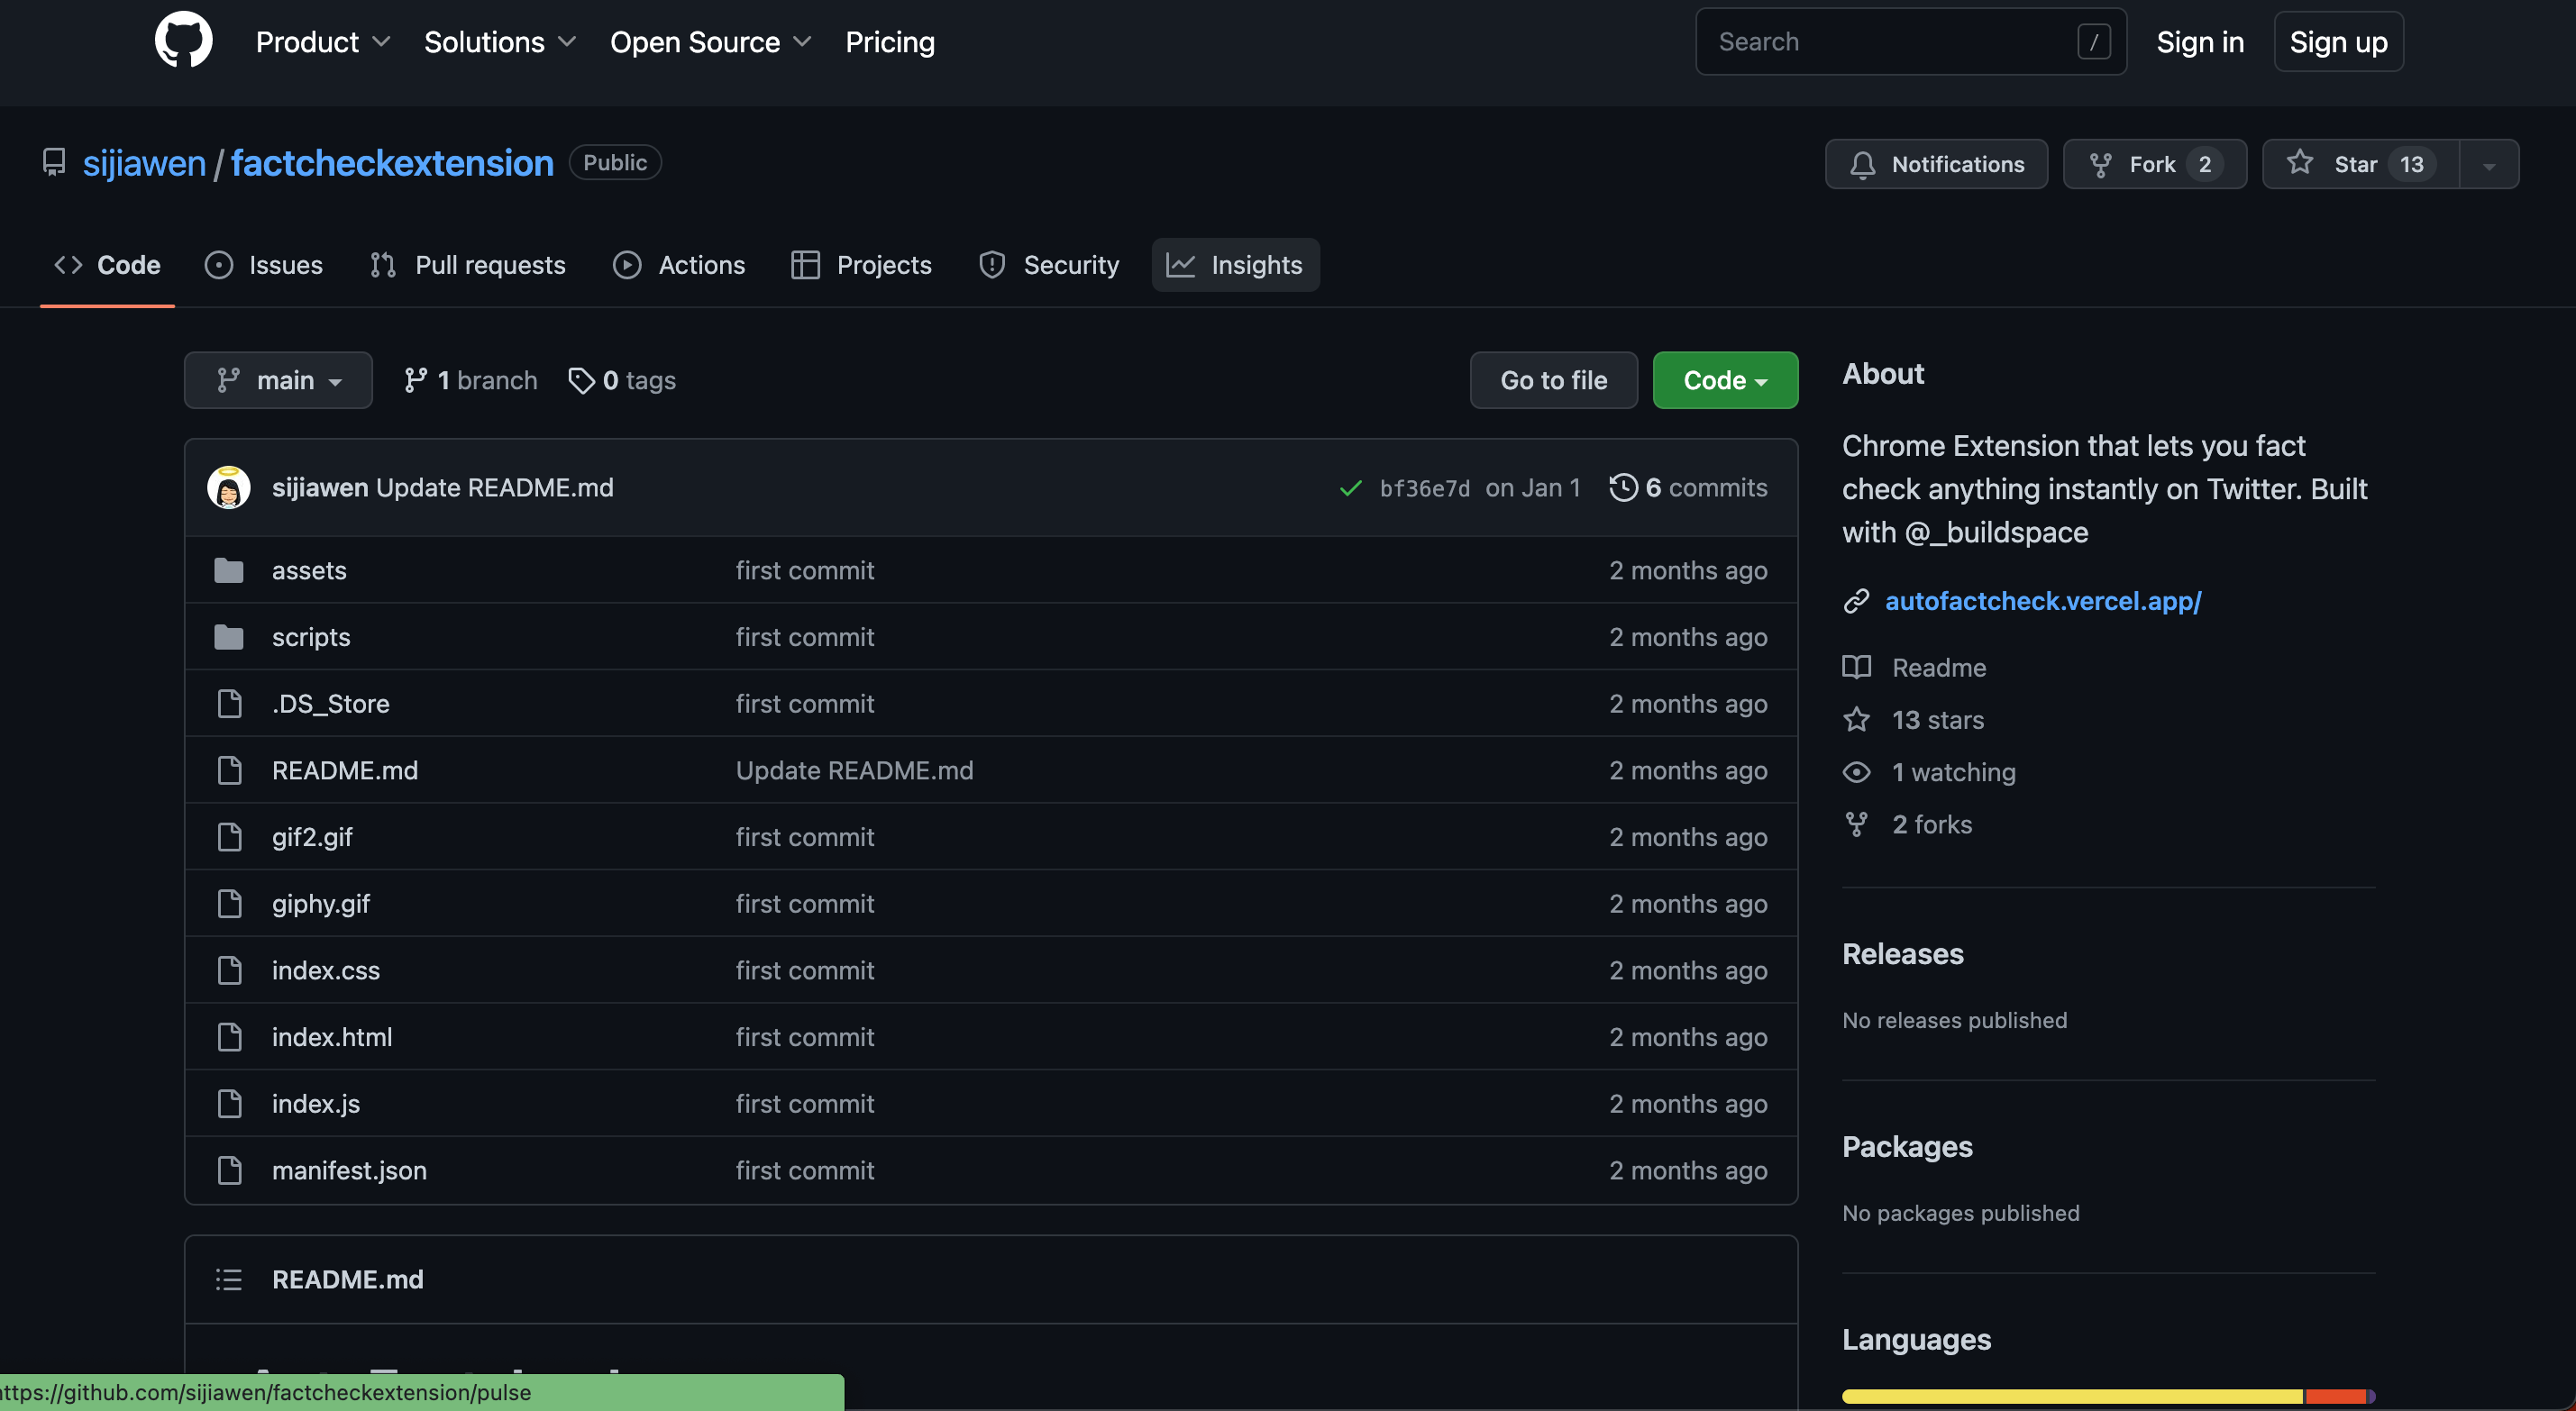The image size is (2576, 1411).
Task: Click the Sign up button
Action: pyautogui.click(x=2338, y=42)
